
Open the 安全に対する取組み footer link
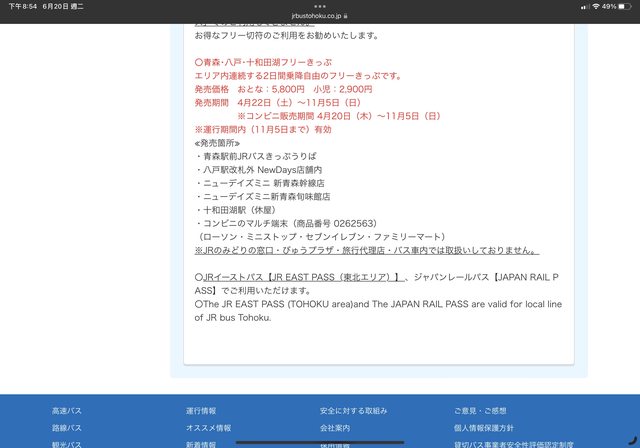point(354,411)
